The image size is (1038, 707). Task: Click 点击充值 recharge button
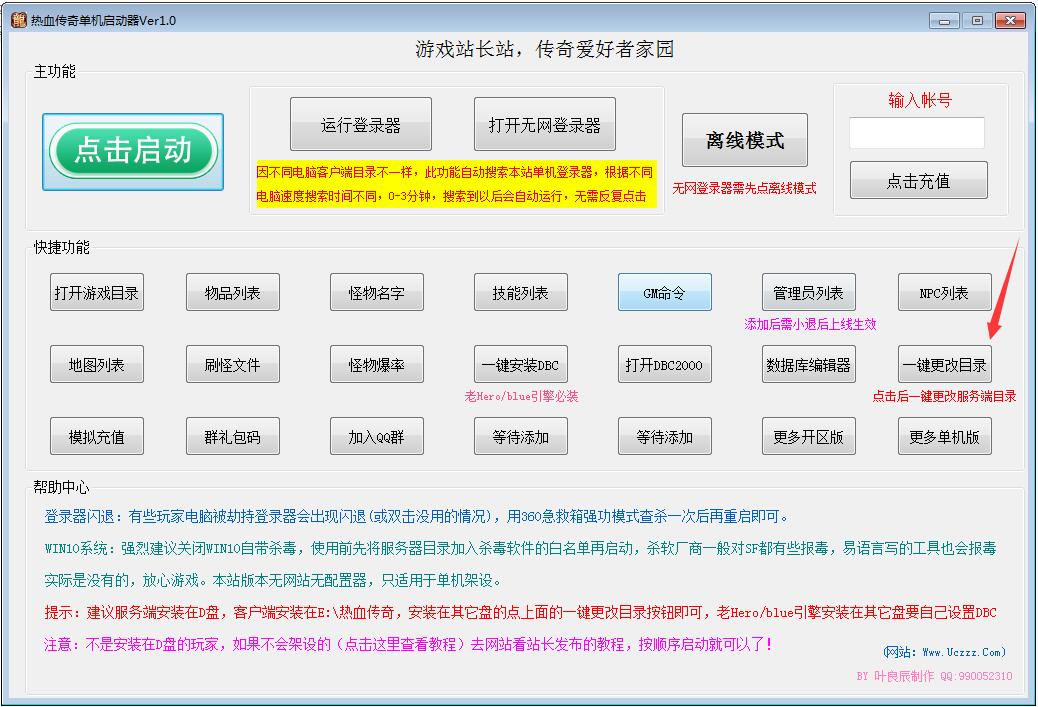pyautogui.click(x=918, y=180)
